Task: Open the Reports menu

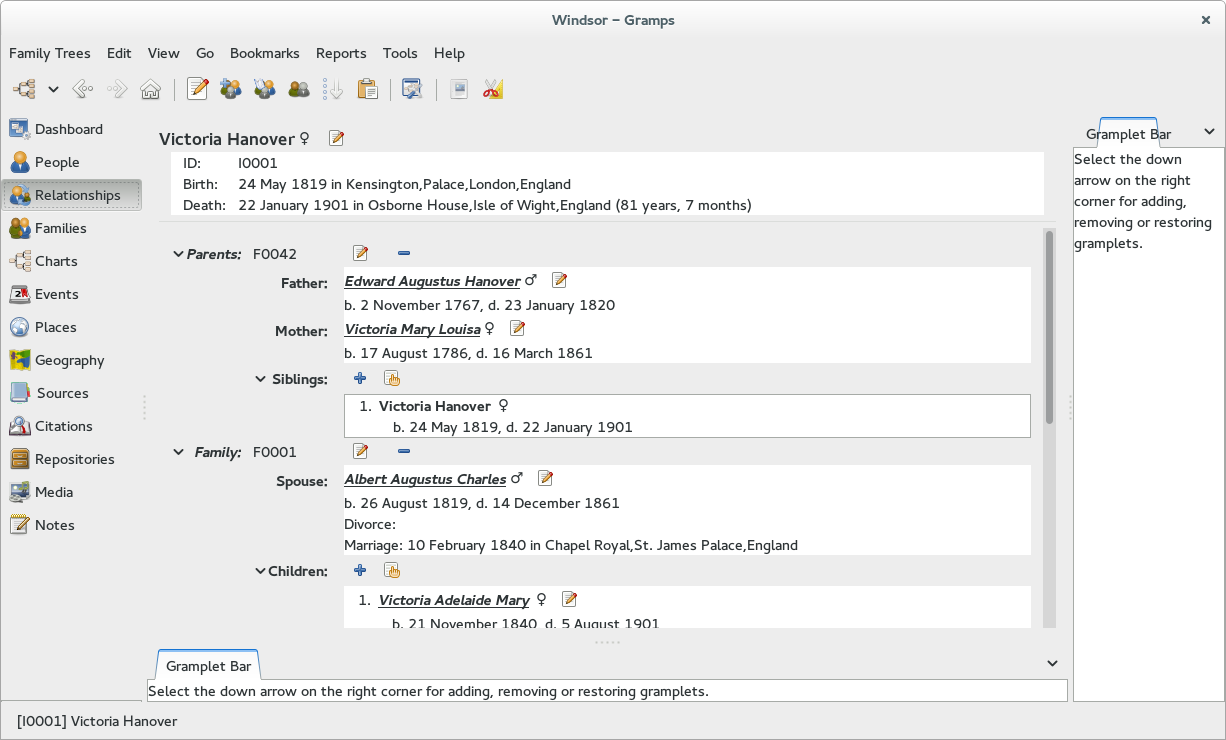Action: [341, 53]
